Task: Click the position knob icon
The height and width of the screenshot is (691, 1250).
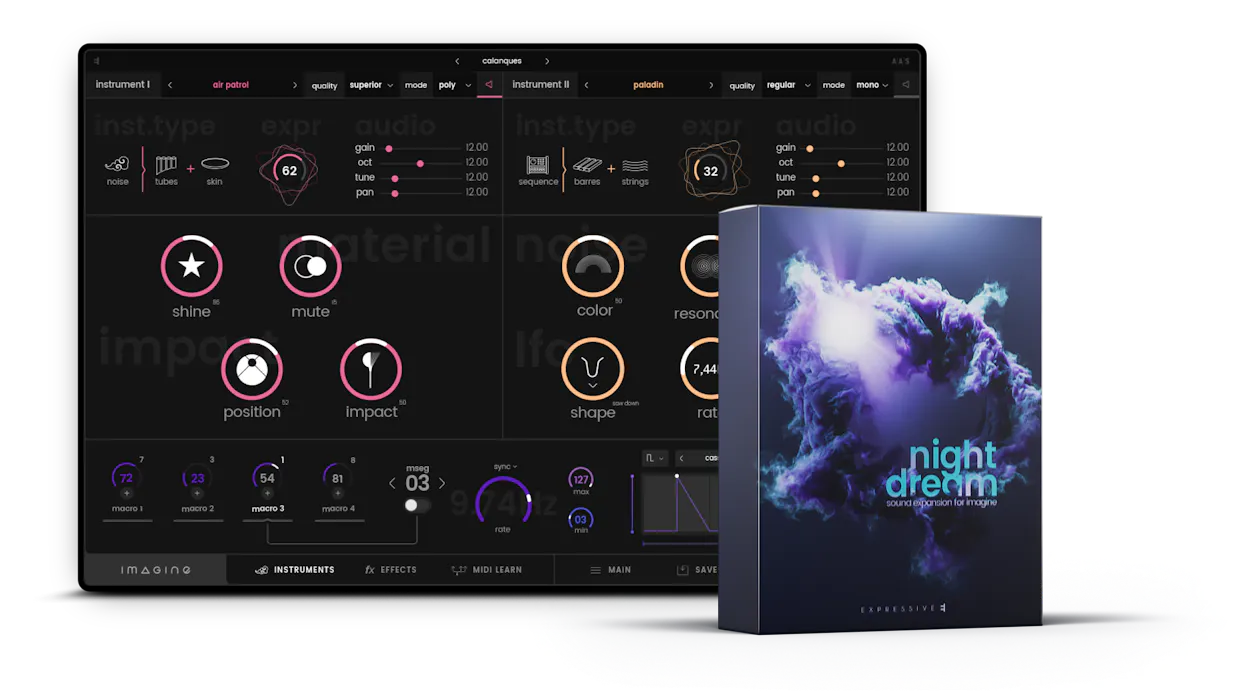Action: (x=251, y=370)
